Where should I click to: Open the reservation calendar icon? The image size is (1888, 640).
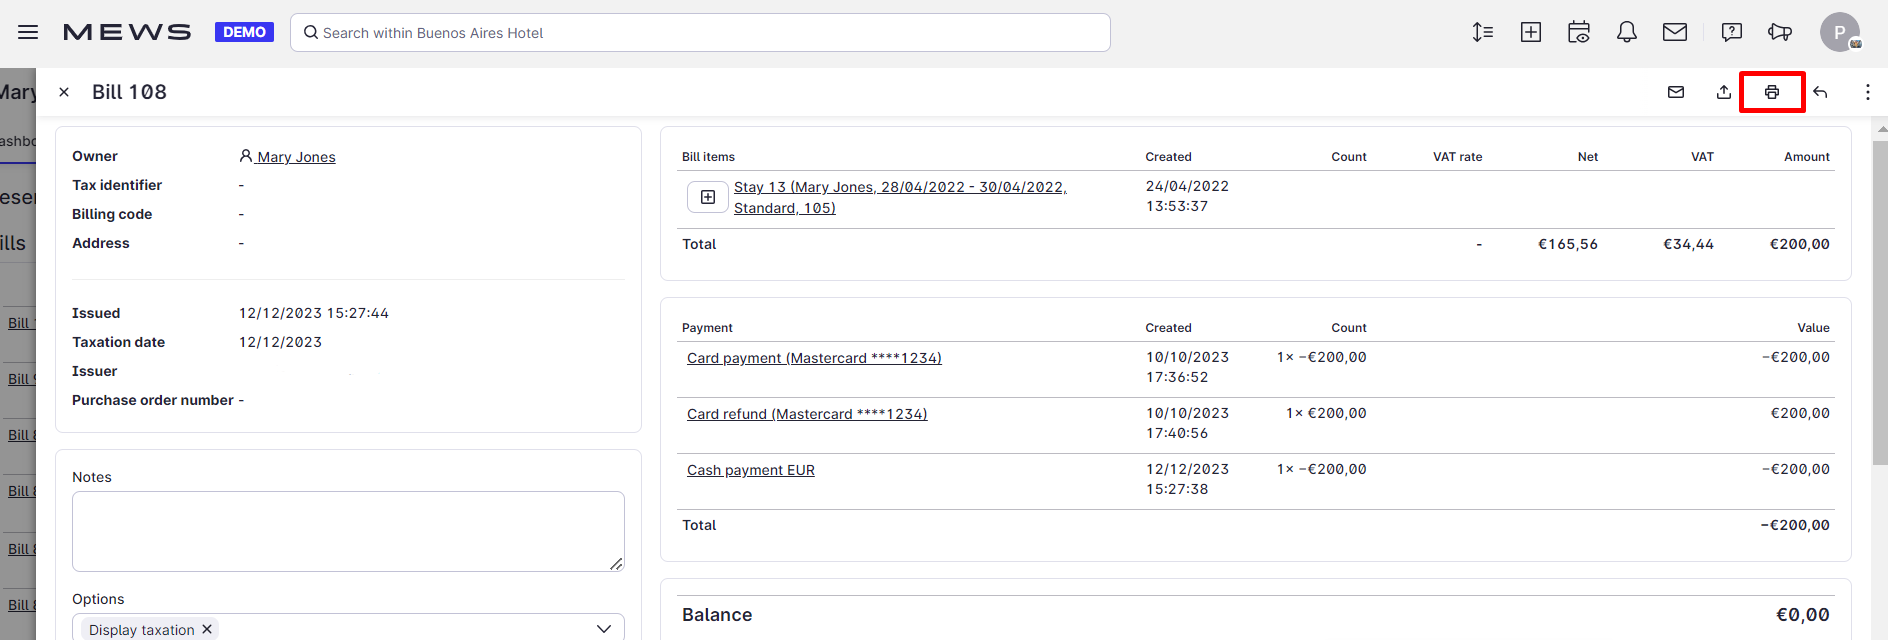1579,32
